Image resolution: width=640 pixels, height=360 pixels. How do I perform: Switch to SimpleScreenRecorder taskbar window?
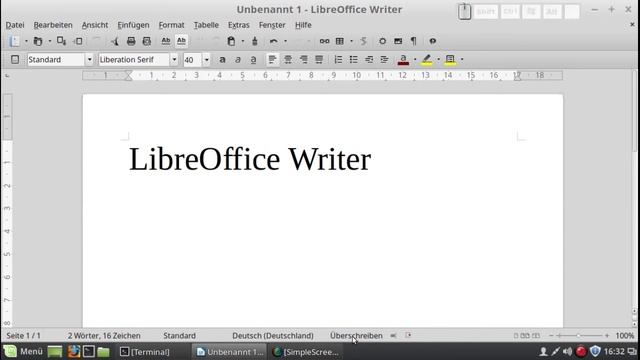(x=306, y=352)
